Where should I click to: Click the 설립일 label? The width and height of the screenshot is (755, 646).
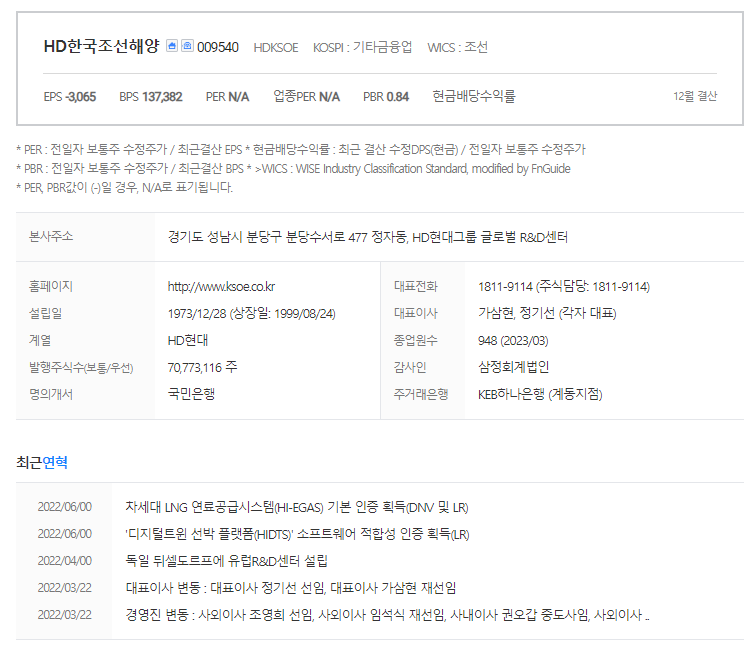(46, 313)
